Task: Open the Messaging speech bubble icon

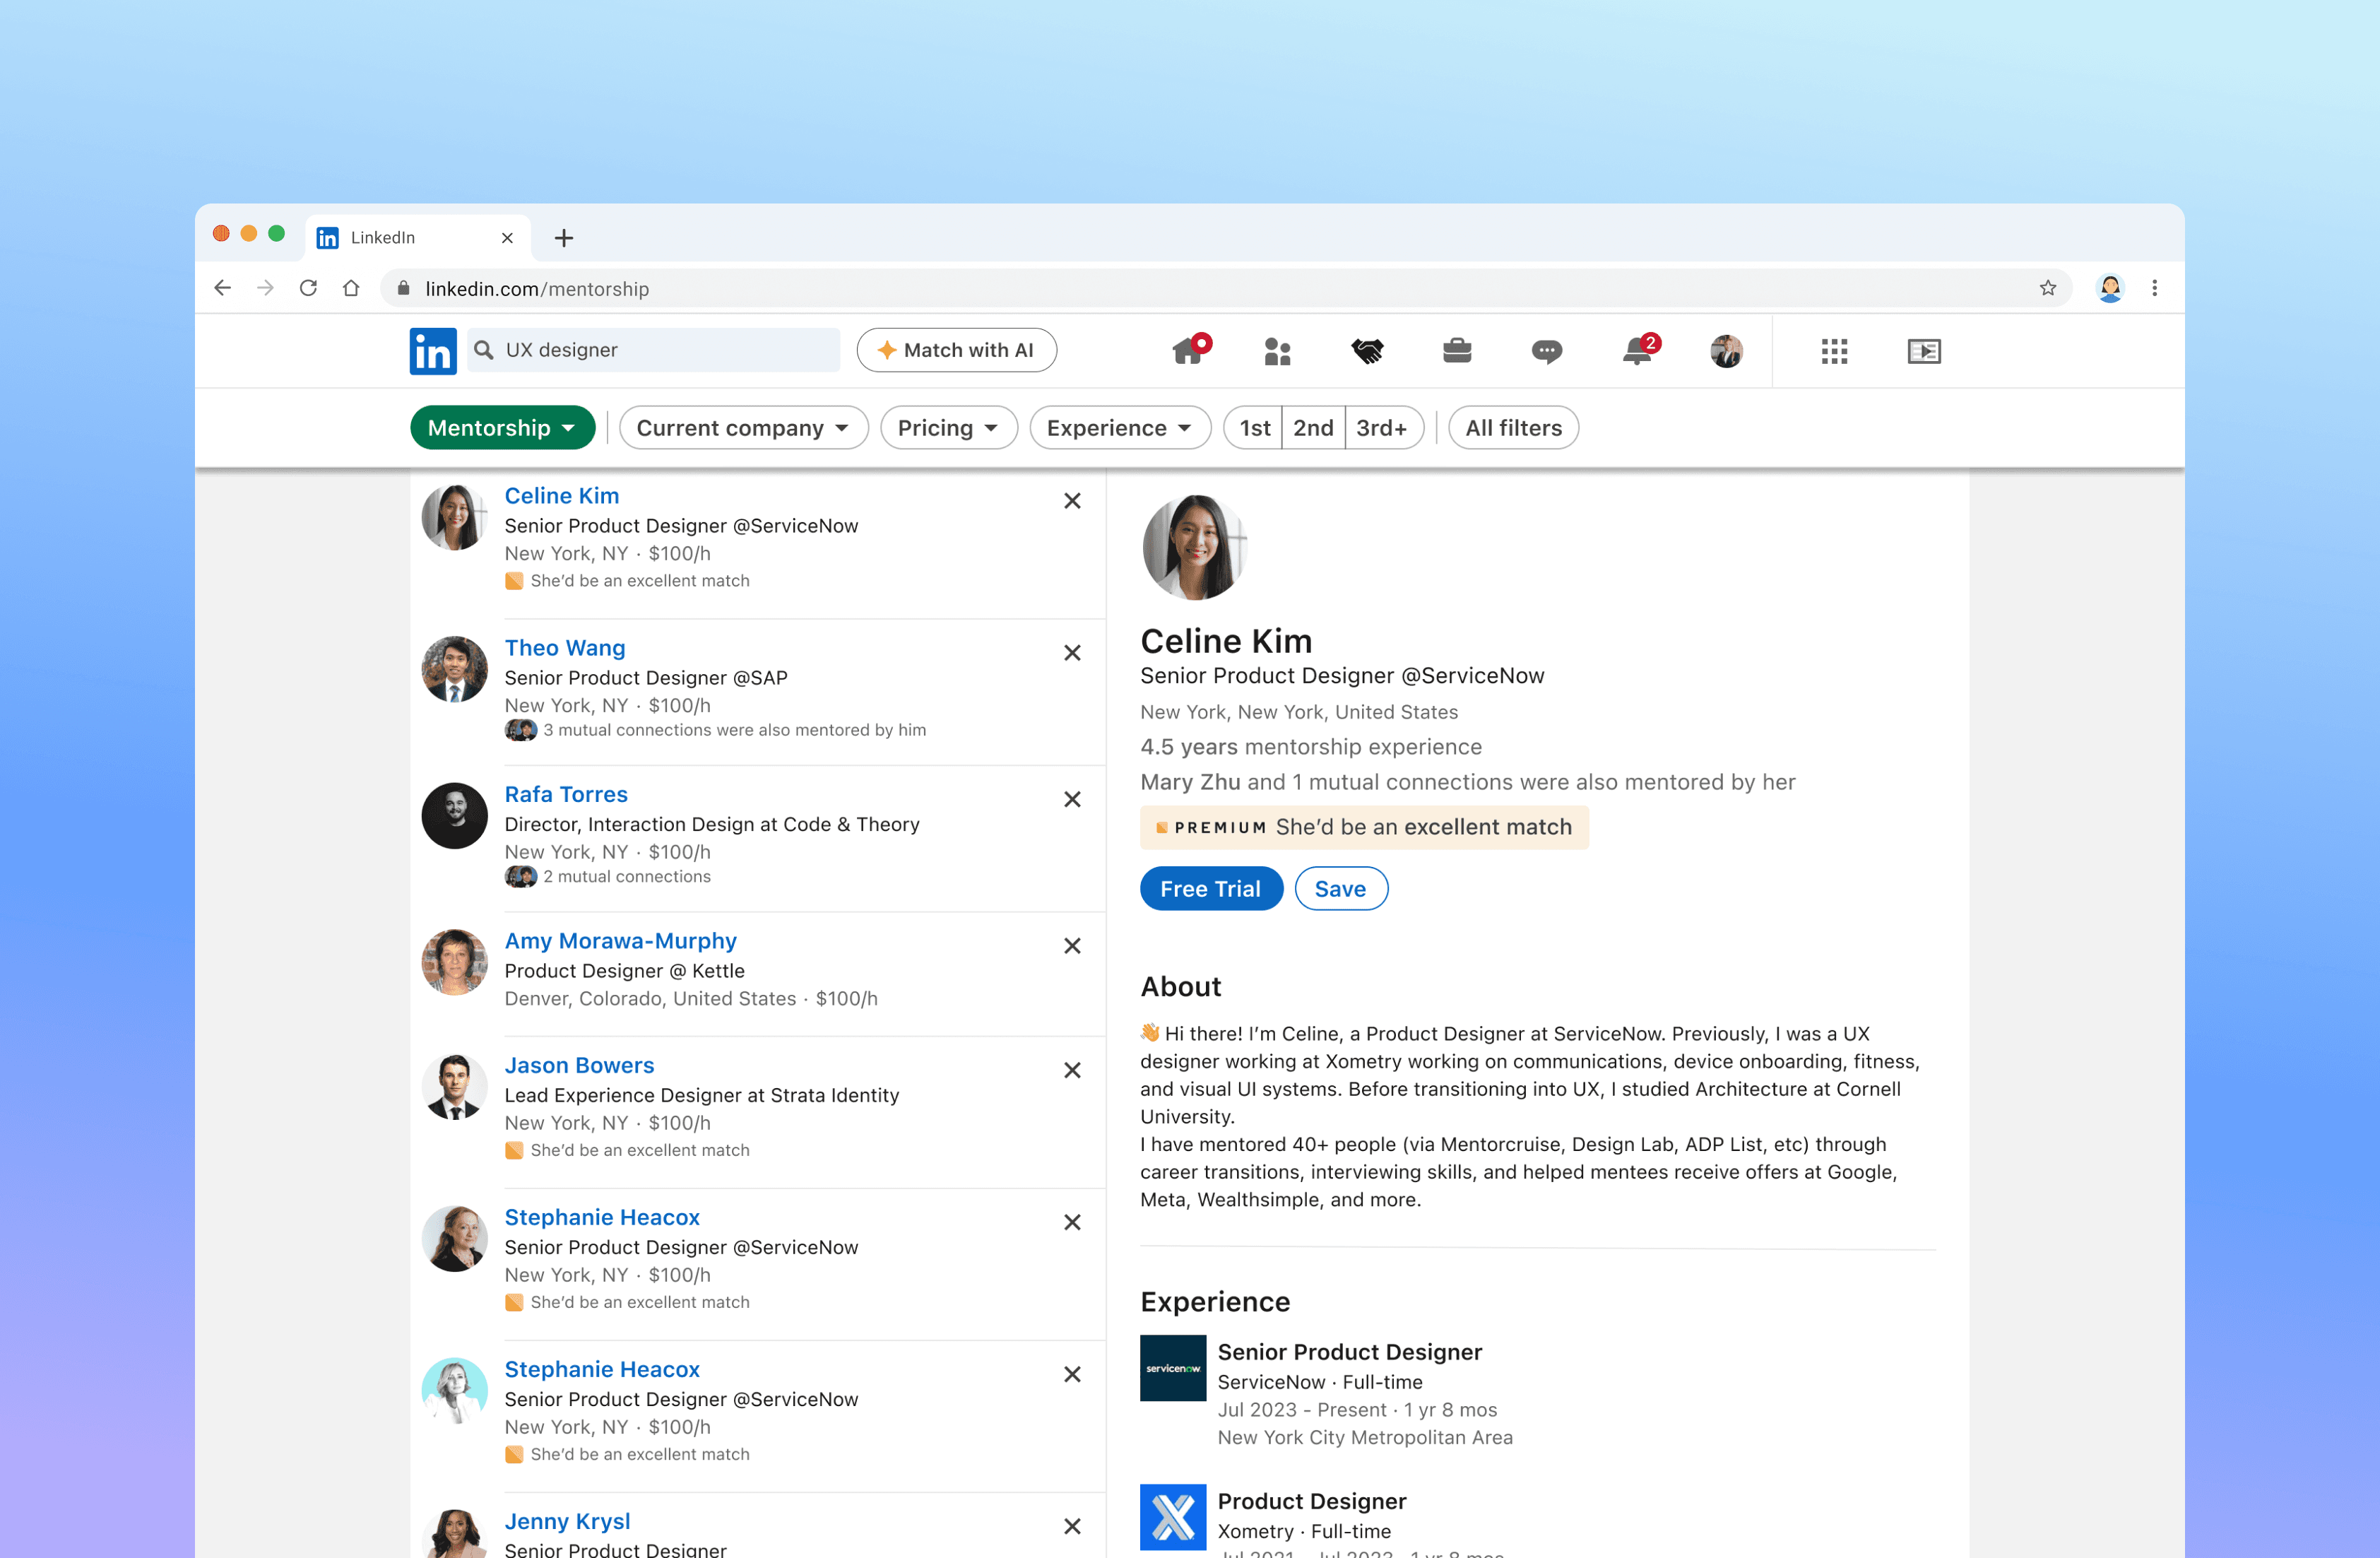Action: (1547, 351)
